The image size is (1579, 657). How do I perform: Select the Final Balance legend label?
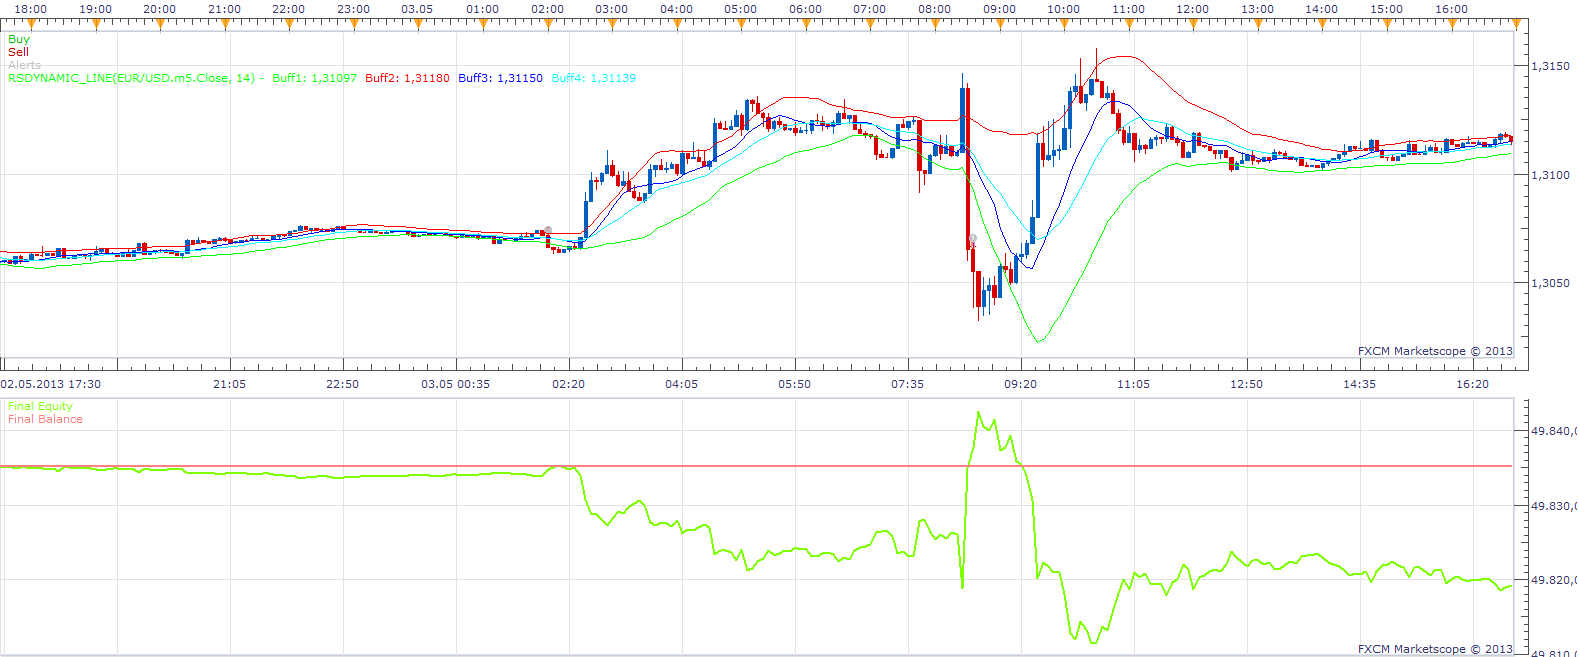point(45,419)
